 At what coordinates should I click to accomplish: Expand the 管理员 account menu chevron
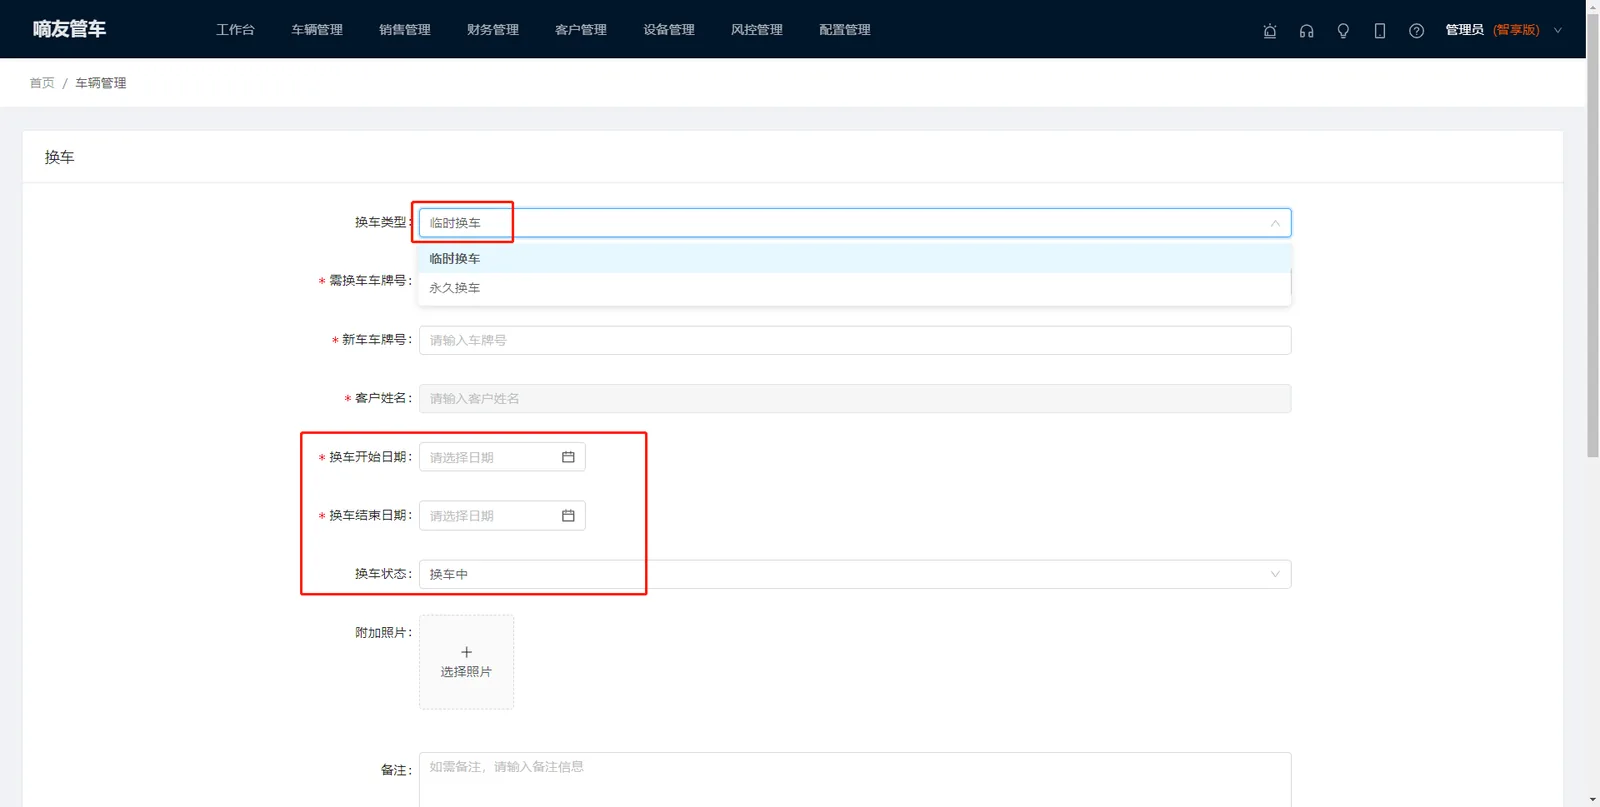(x=1557, y=31)
